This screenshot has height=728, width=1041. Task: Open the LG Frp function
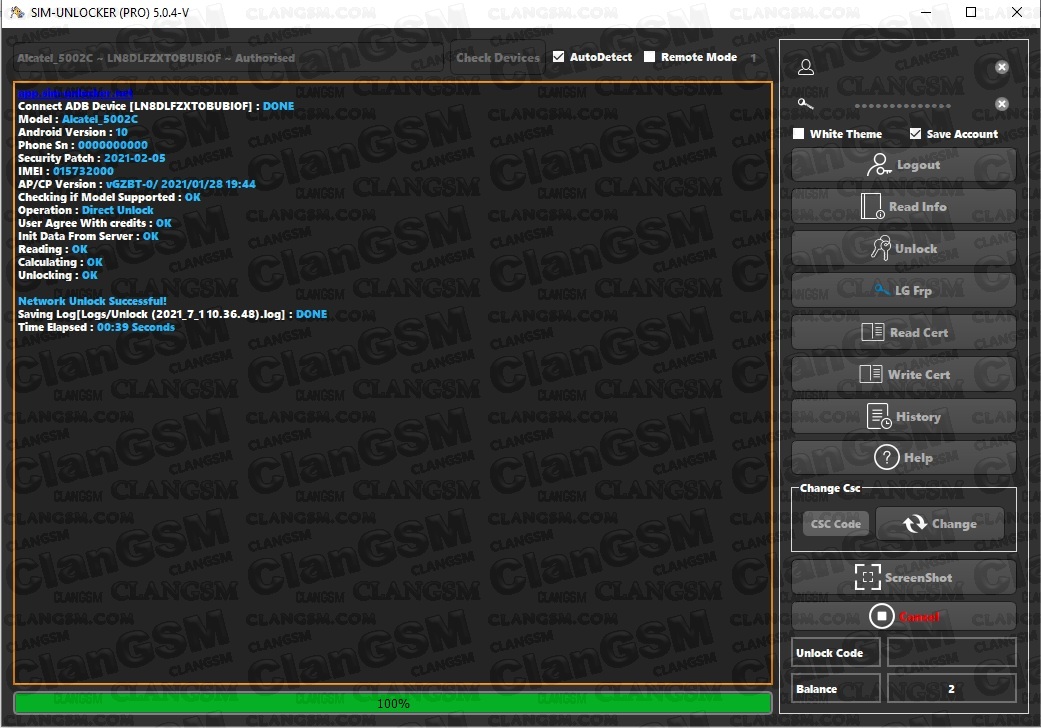(904, 290)
